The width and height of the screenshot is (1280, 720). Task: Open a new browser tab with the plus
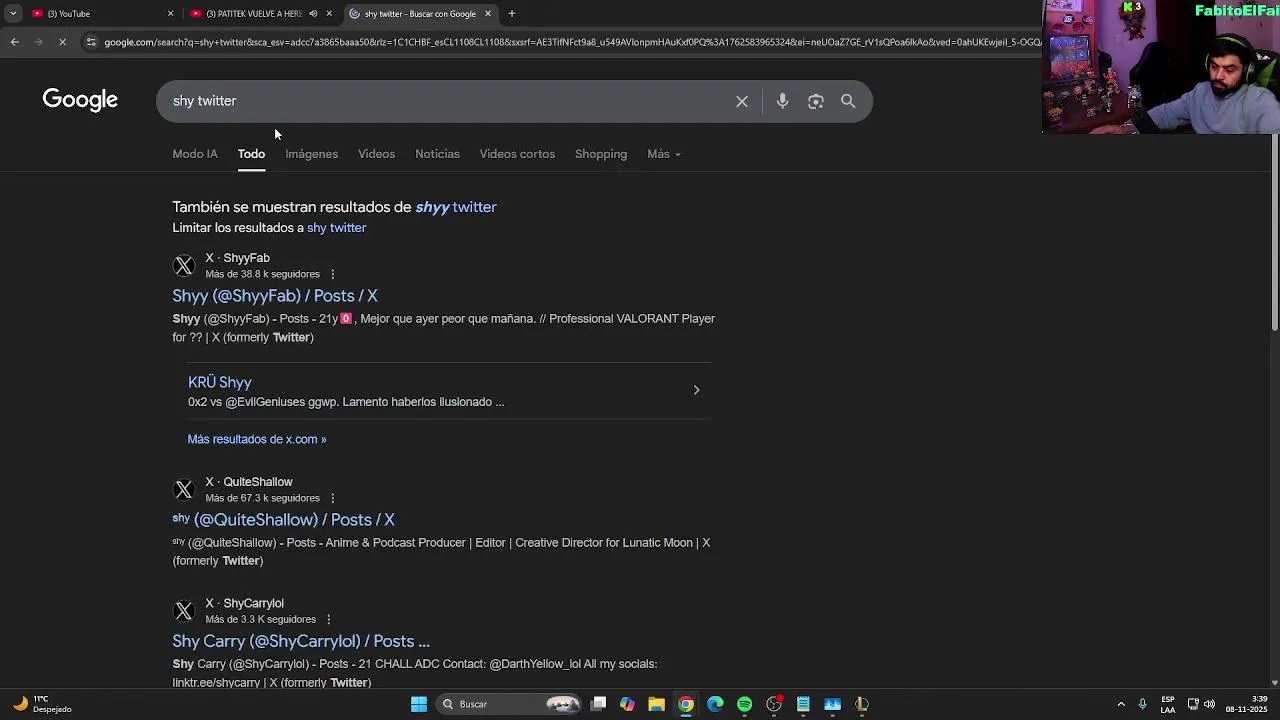pyautogui.click(x=512, y=13)
